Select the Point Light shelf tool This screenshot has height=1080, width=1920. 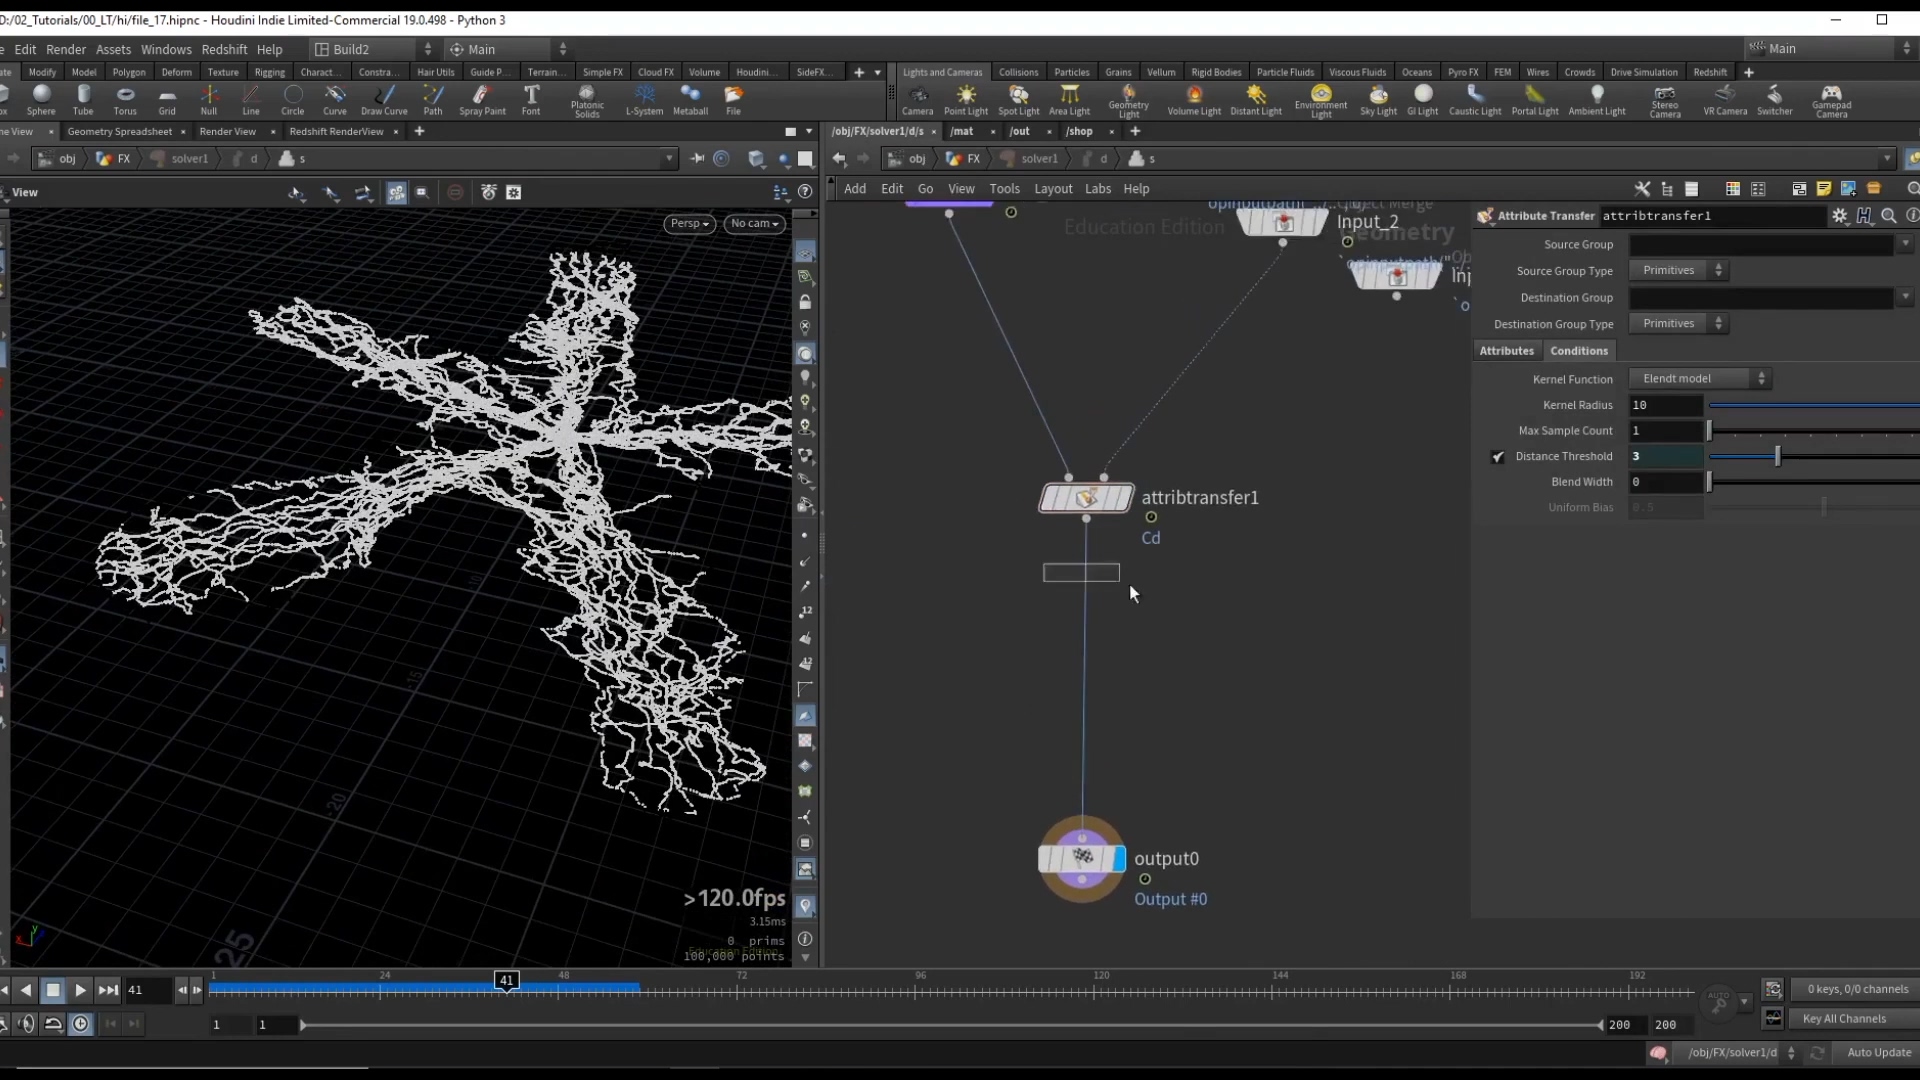click(965, 99)
